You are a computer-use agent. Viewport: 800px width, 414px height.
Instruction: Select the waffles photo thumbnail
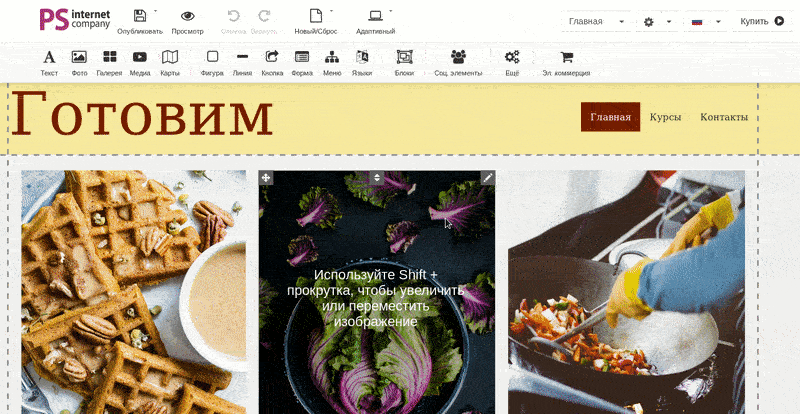tap(133, 290)
